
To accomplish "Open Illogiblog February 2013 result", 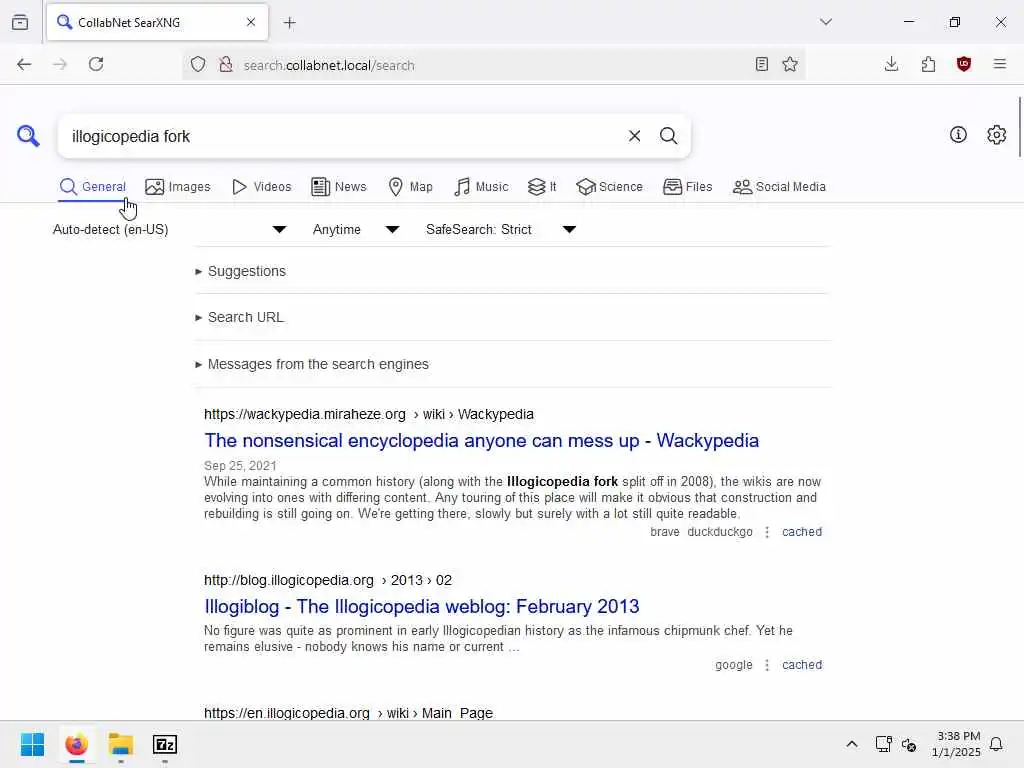I will click(422, 607).
